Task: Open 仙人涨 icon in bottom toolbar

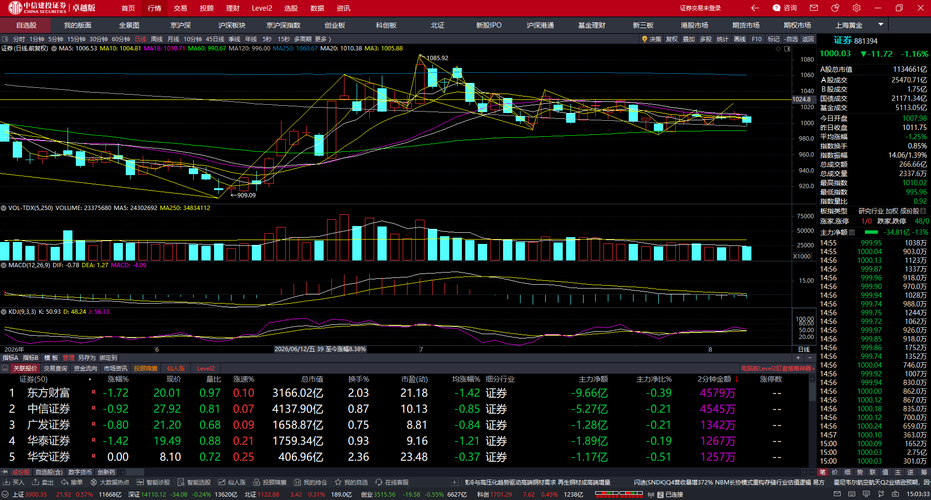Action: pyautogui.click(x=221, y=482)
